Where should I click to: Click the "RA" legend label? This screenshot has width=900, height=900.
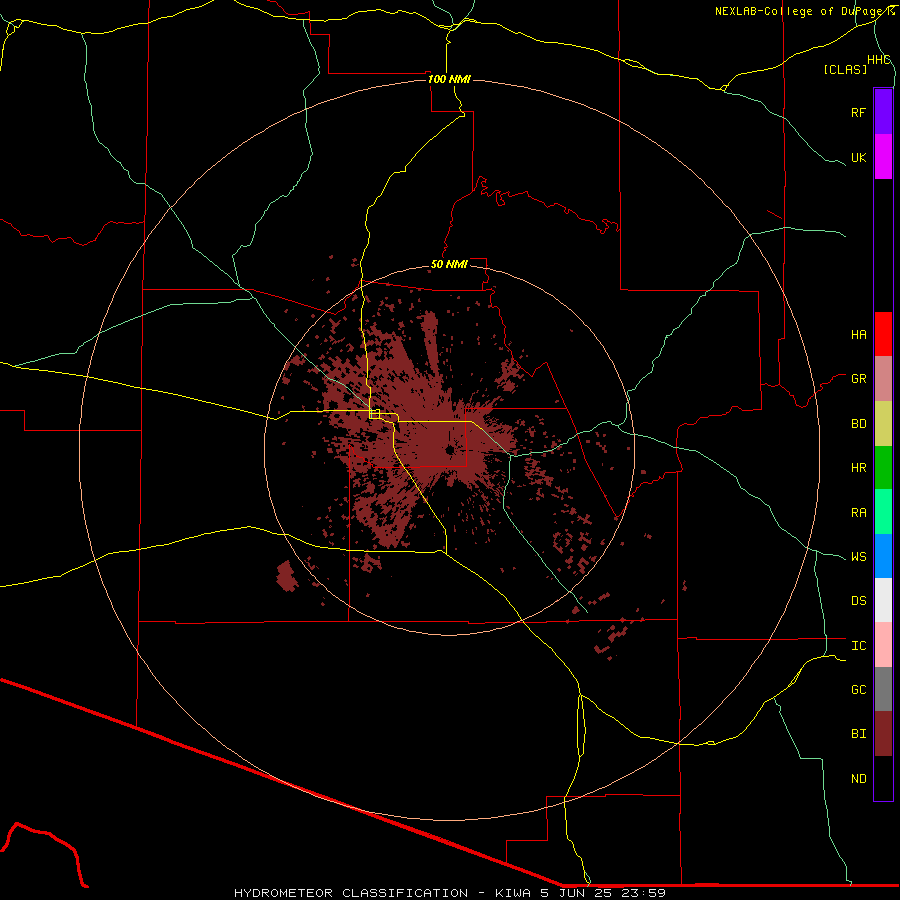pos(858,513)
